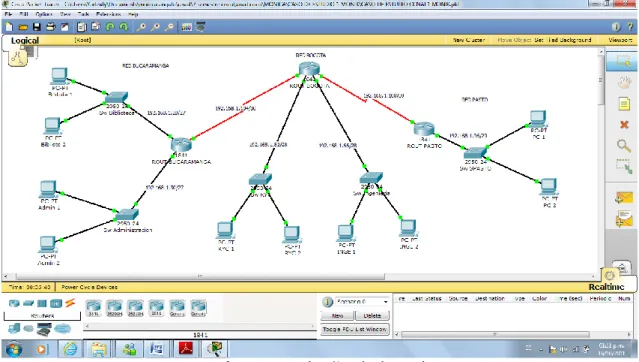The height and width of the screenshot is (362, 639).
Task: Click the Help question mark icon
Action: pyautogui.click(x=630, y=27)
